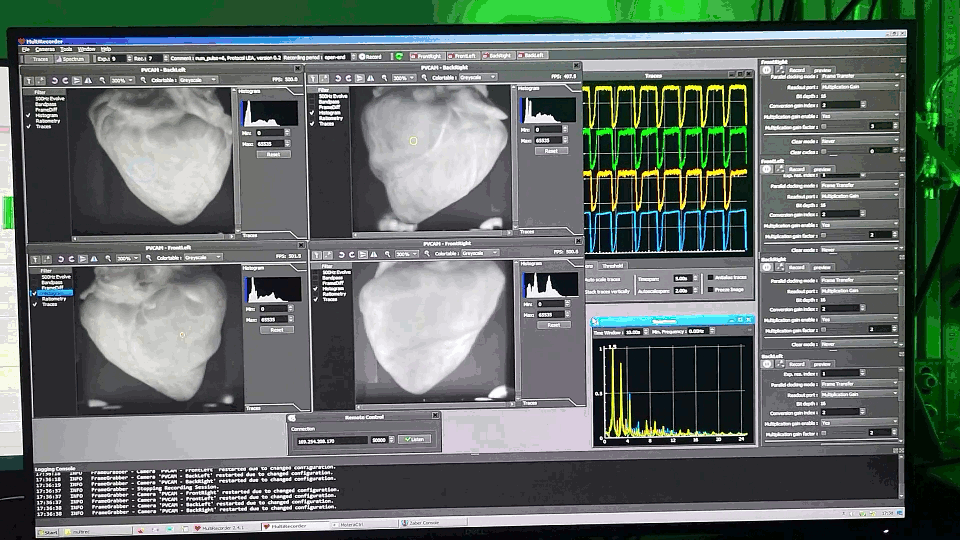
Task: Open Colortable Greyscale dropdown in BackLeft window
Action: [x=197, y=80]
